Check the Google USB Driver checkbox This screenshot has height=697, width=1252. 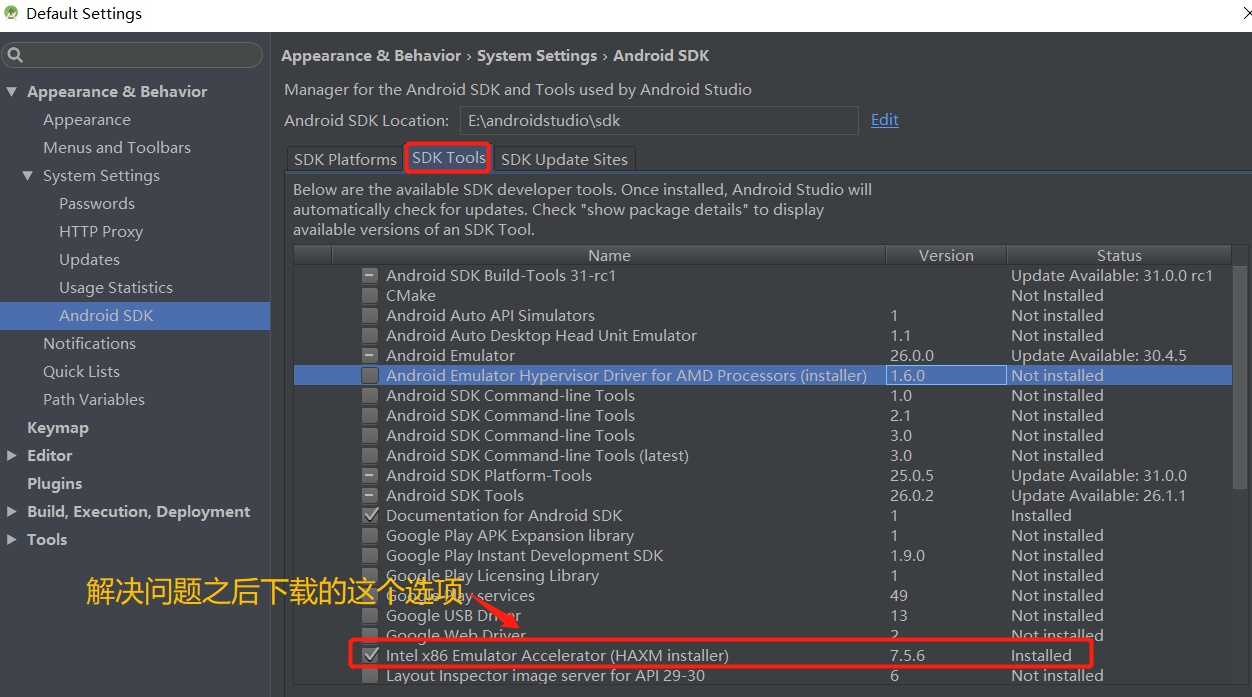click(370, 615)
